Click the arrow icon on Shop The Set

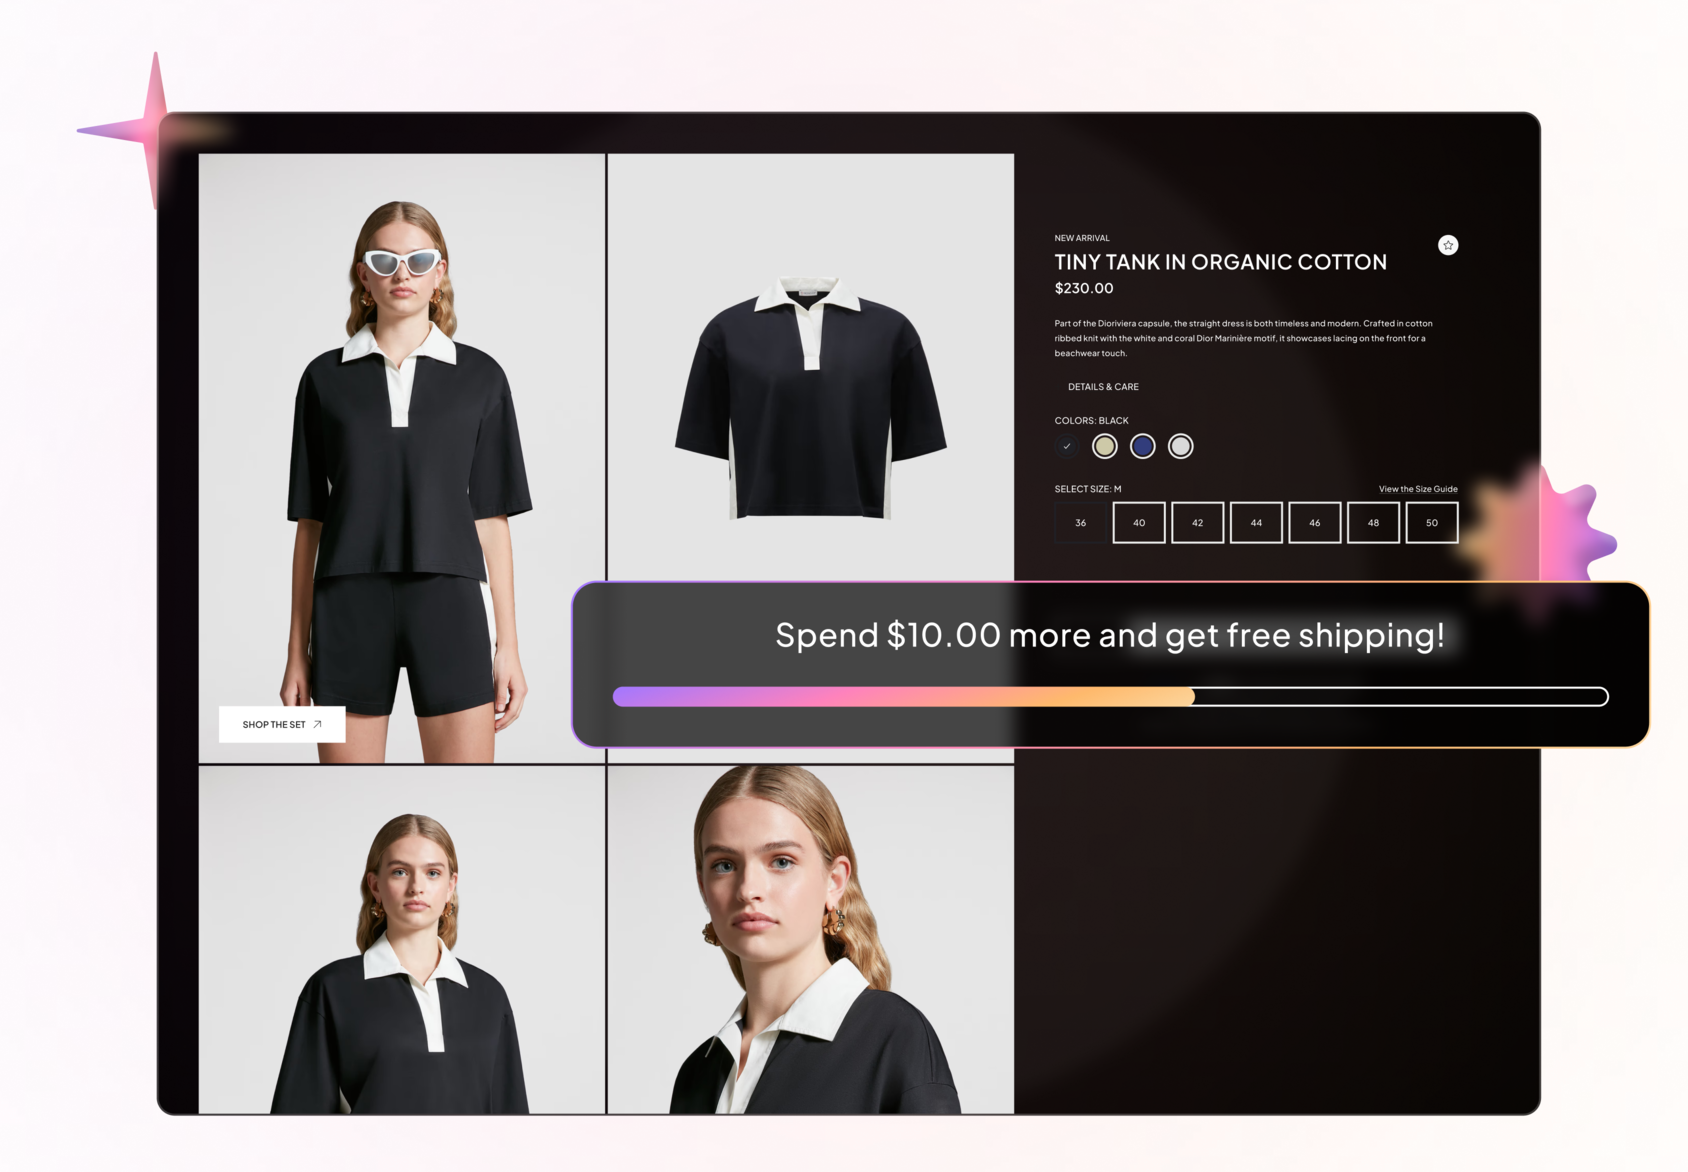pyautogui.click(x=318, y=724)
